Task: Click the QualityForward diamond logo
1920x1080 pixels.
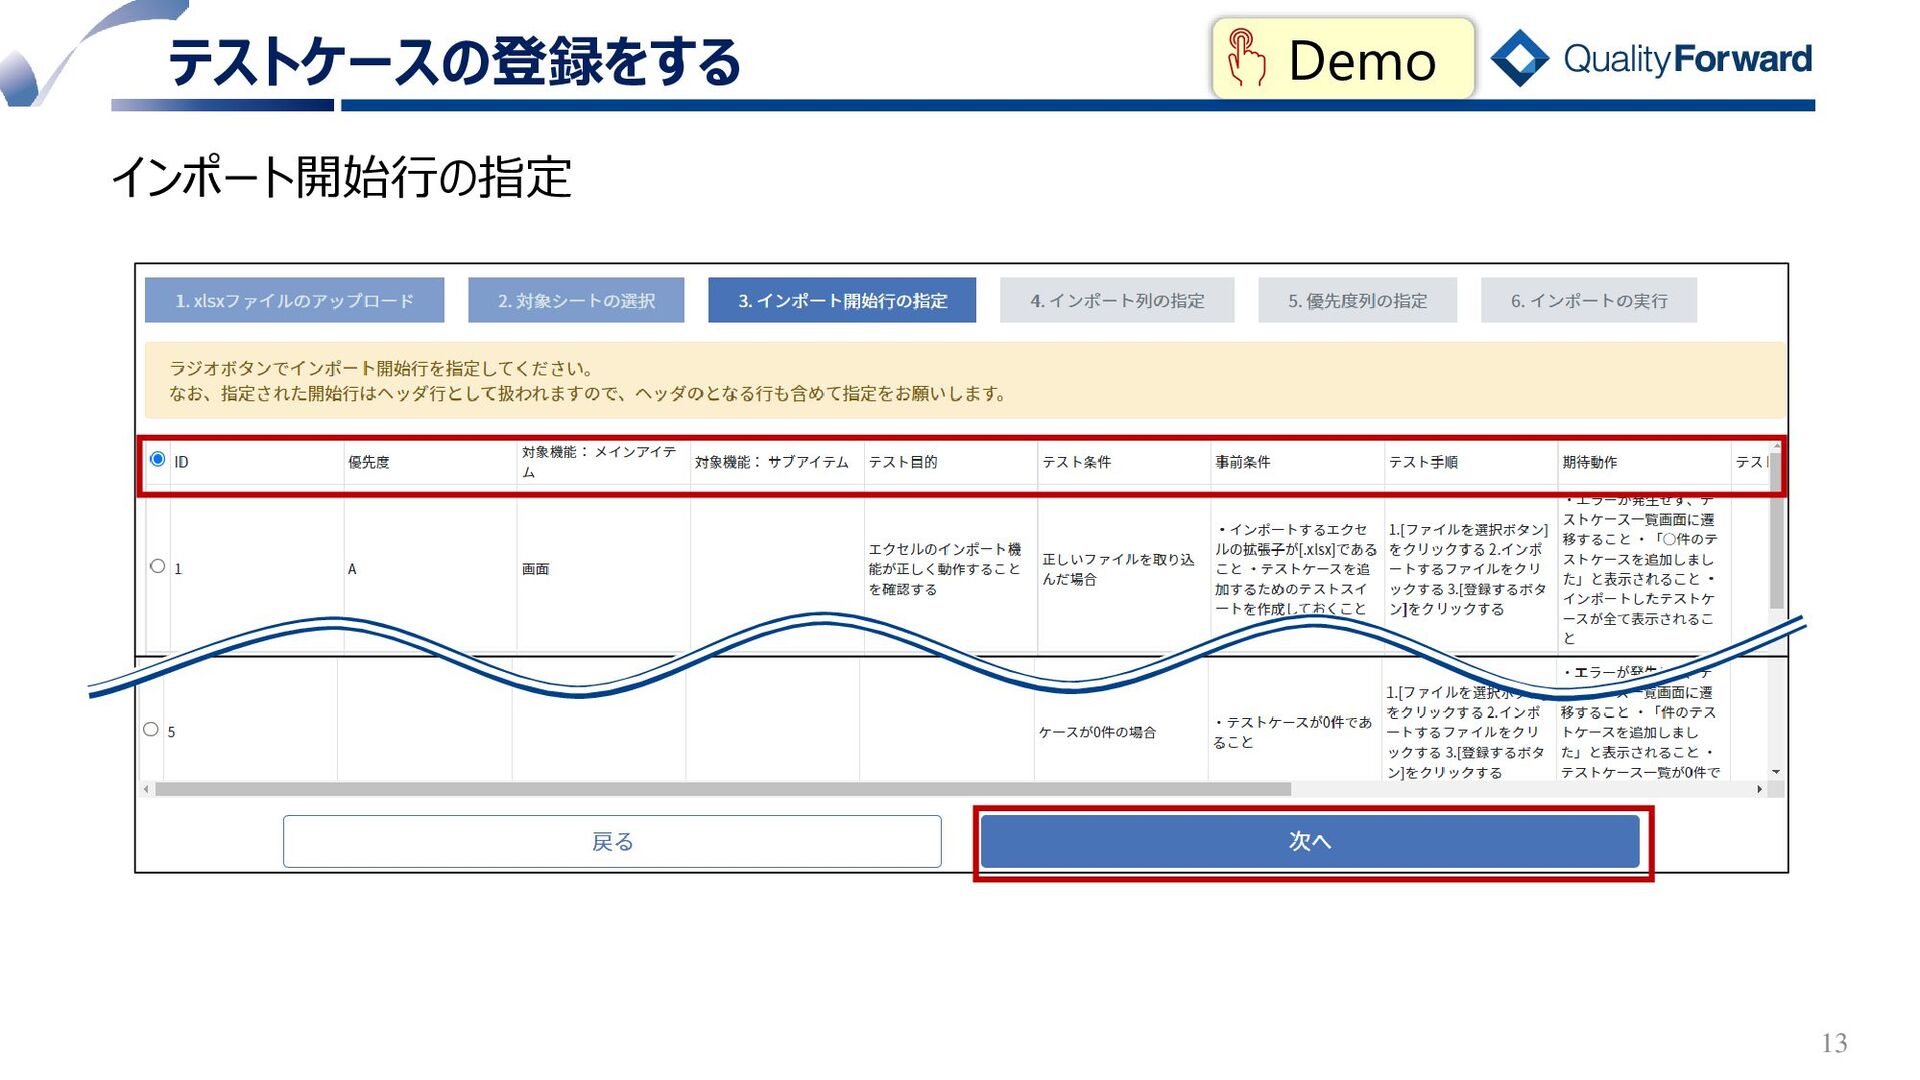Action: pos(1519,58)
